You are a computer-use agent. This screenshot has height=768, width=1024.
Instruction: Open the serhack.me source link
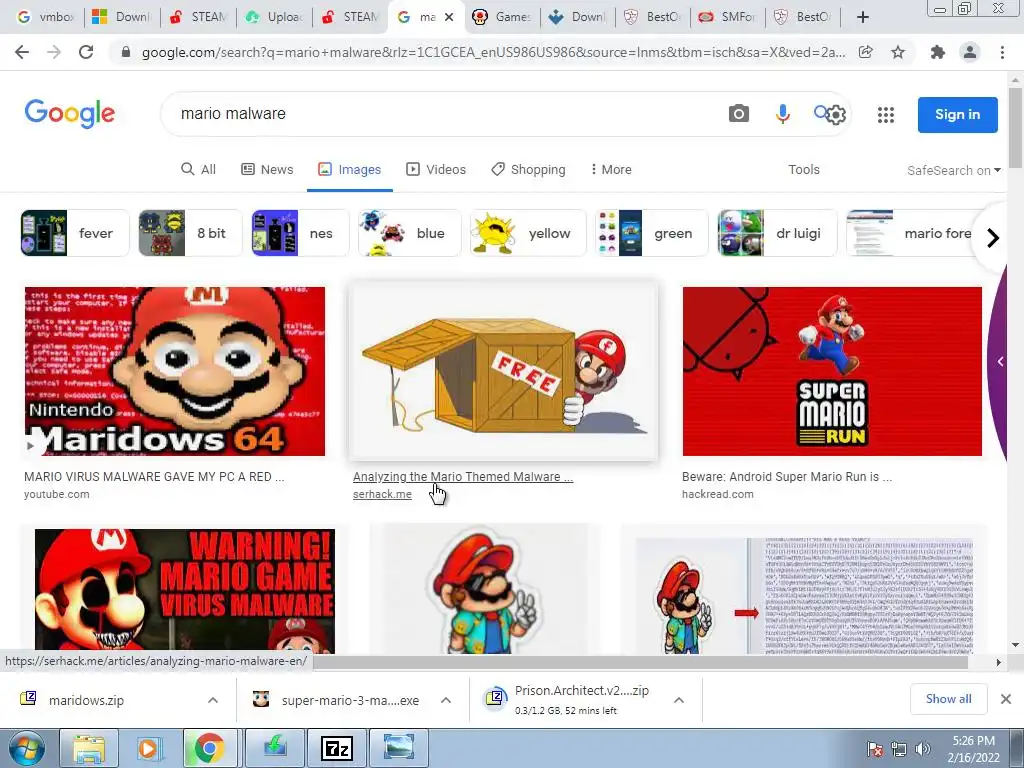pyautogui.click(x=382, y=494)
